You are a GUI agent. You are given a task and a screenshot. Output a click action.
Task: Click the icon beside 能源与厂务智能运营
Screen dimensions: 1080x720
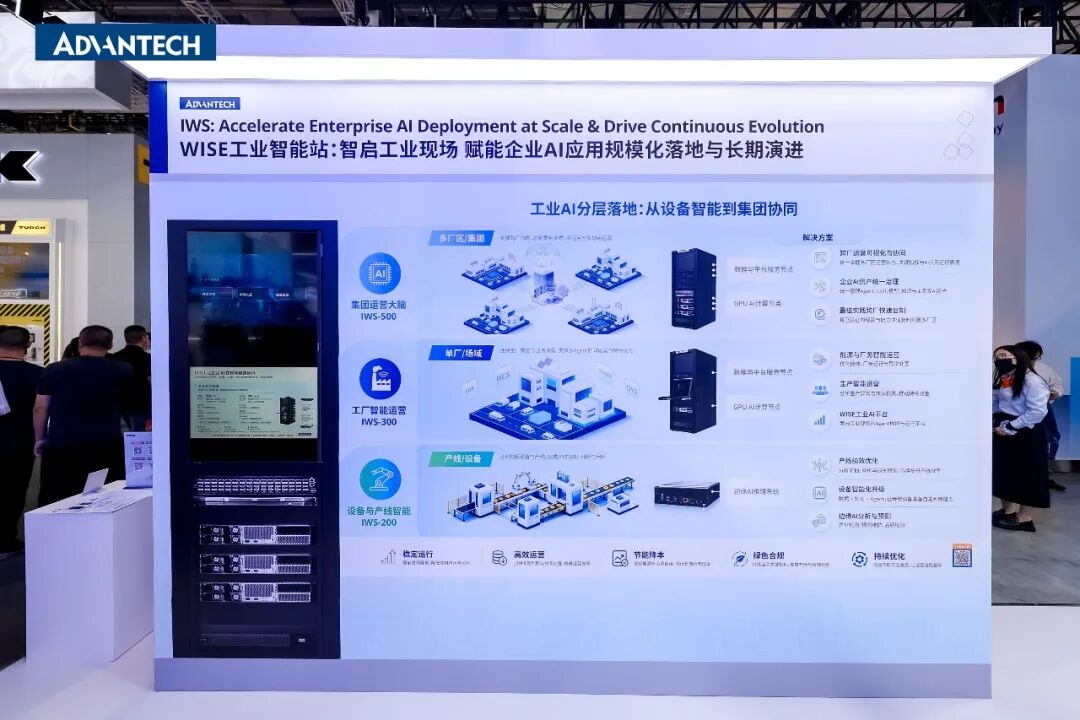click(820, 360)
